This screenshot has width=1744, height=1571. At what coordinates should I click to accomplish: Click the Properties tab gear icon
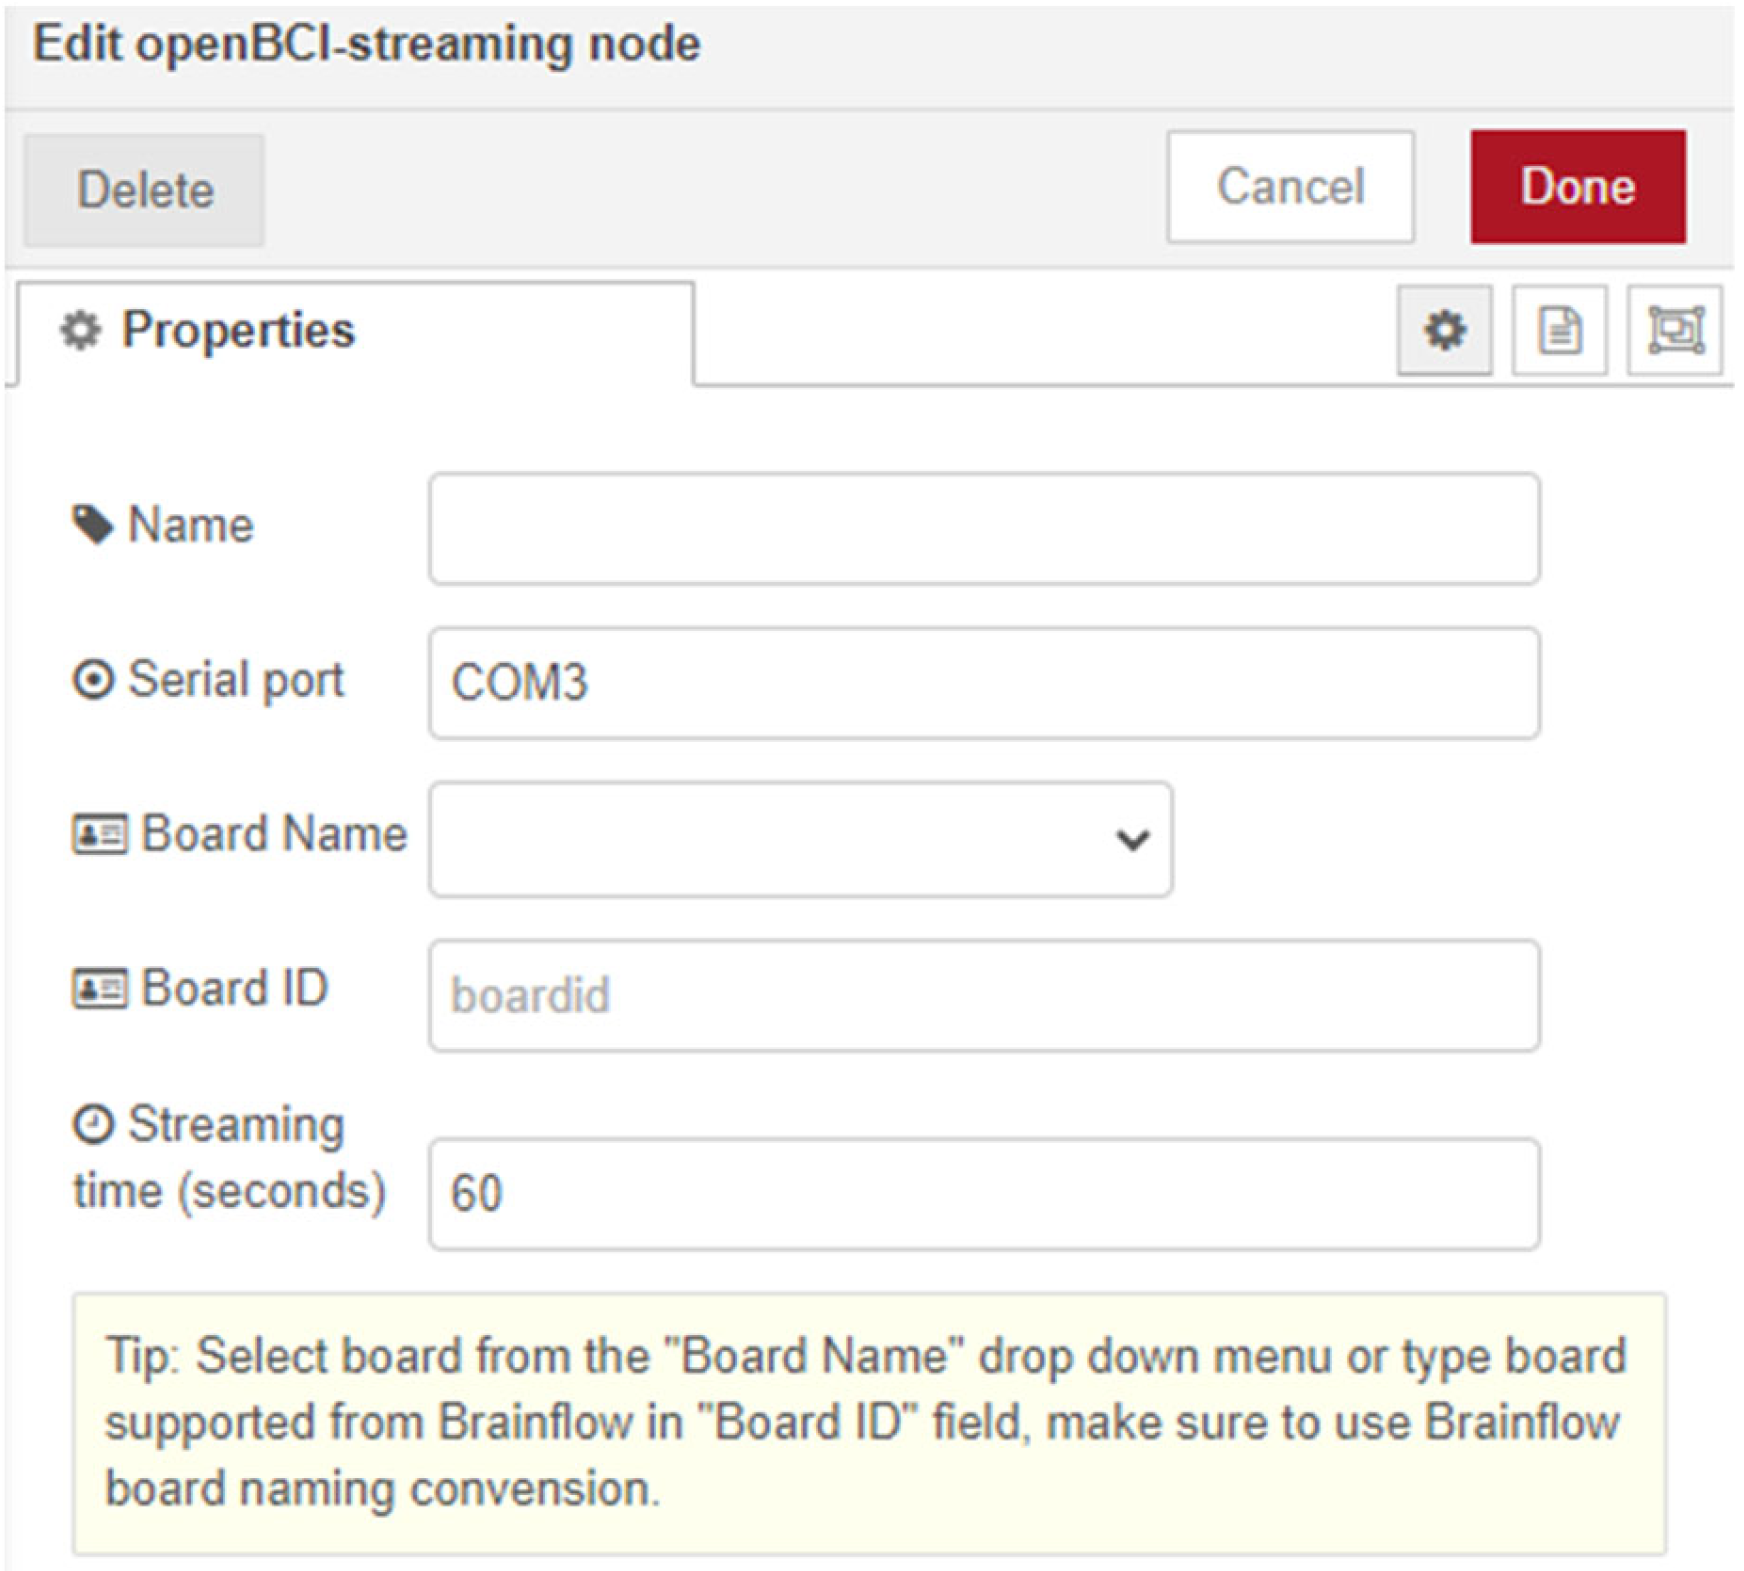[81, 330]
